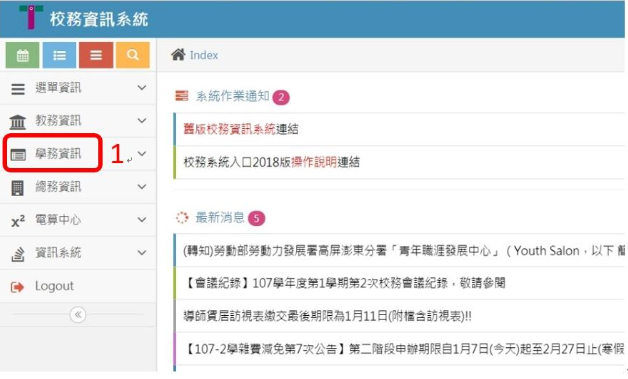The width and height of the screenshot is (628, 379).
Task: Select Logout in the sidebar
Action: point(78,286)
